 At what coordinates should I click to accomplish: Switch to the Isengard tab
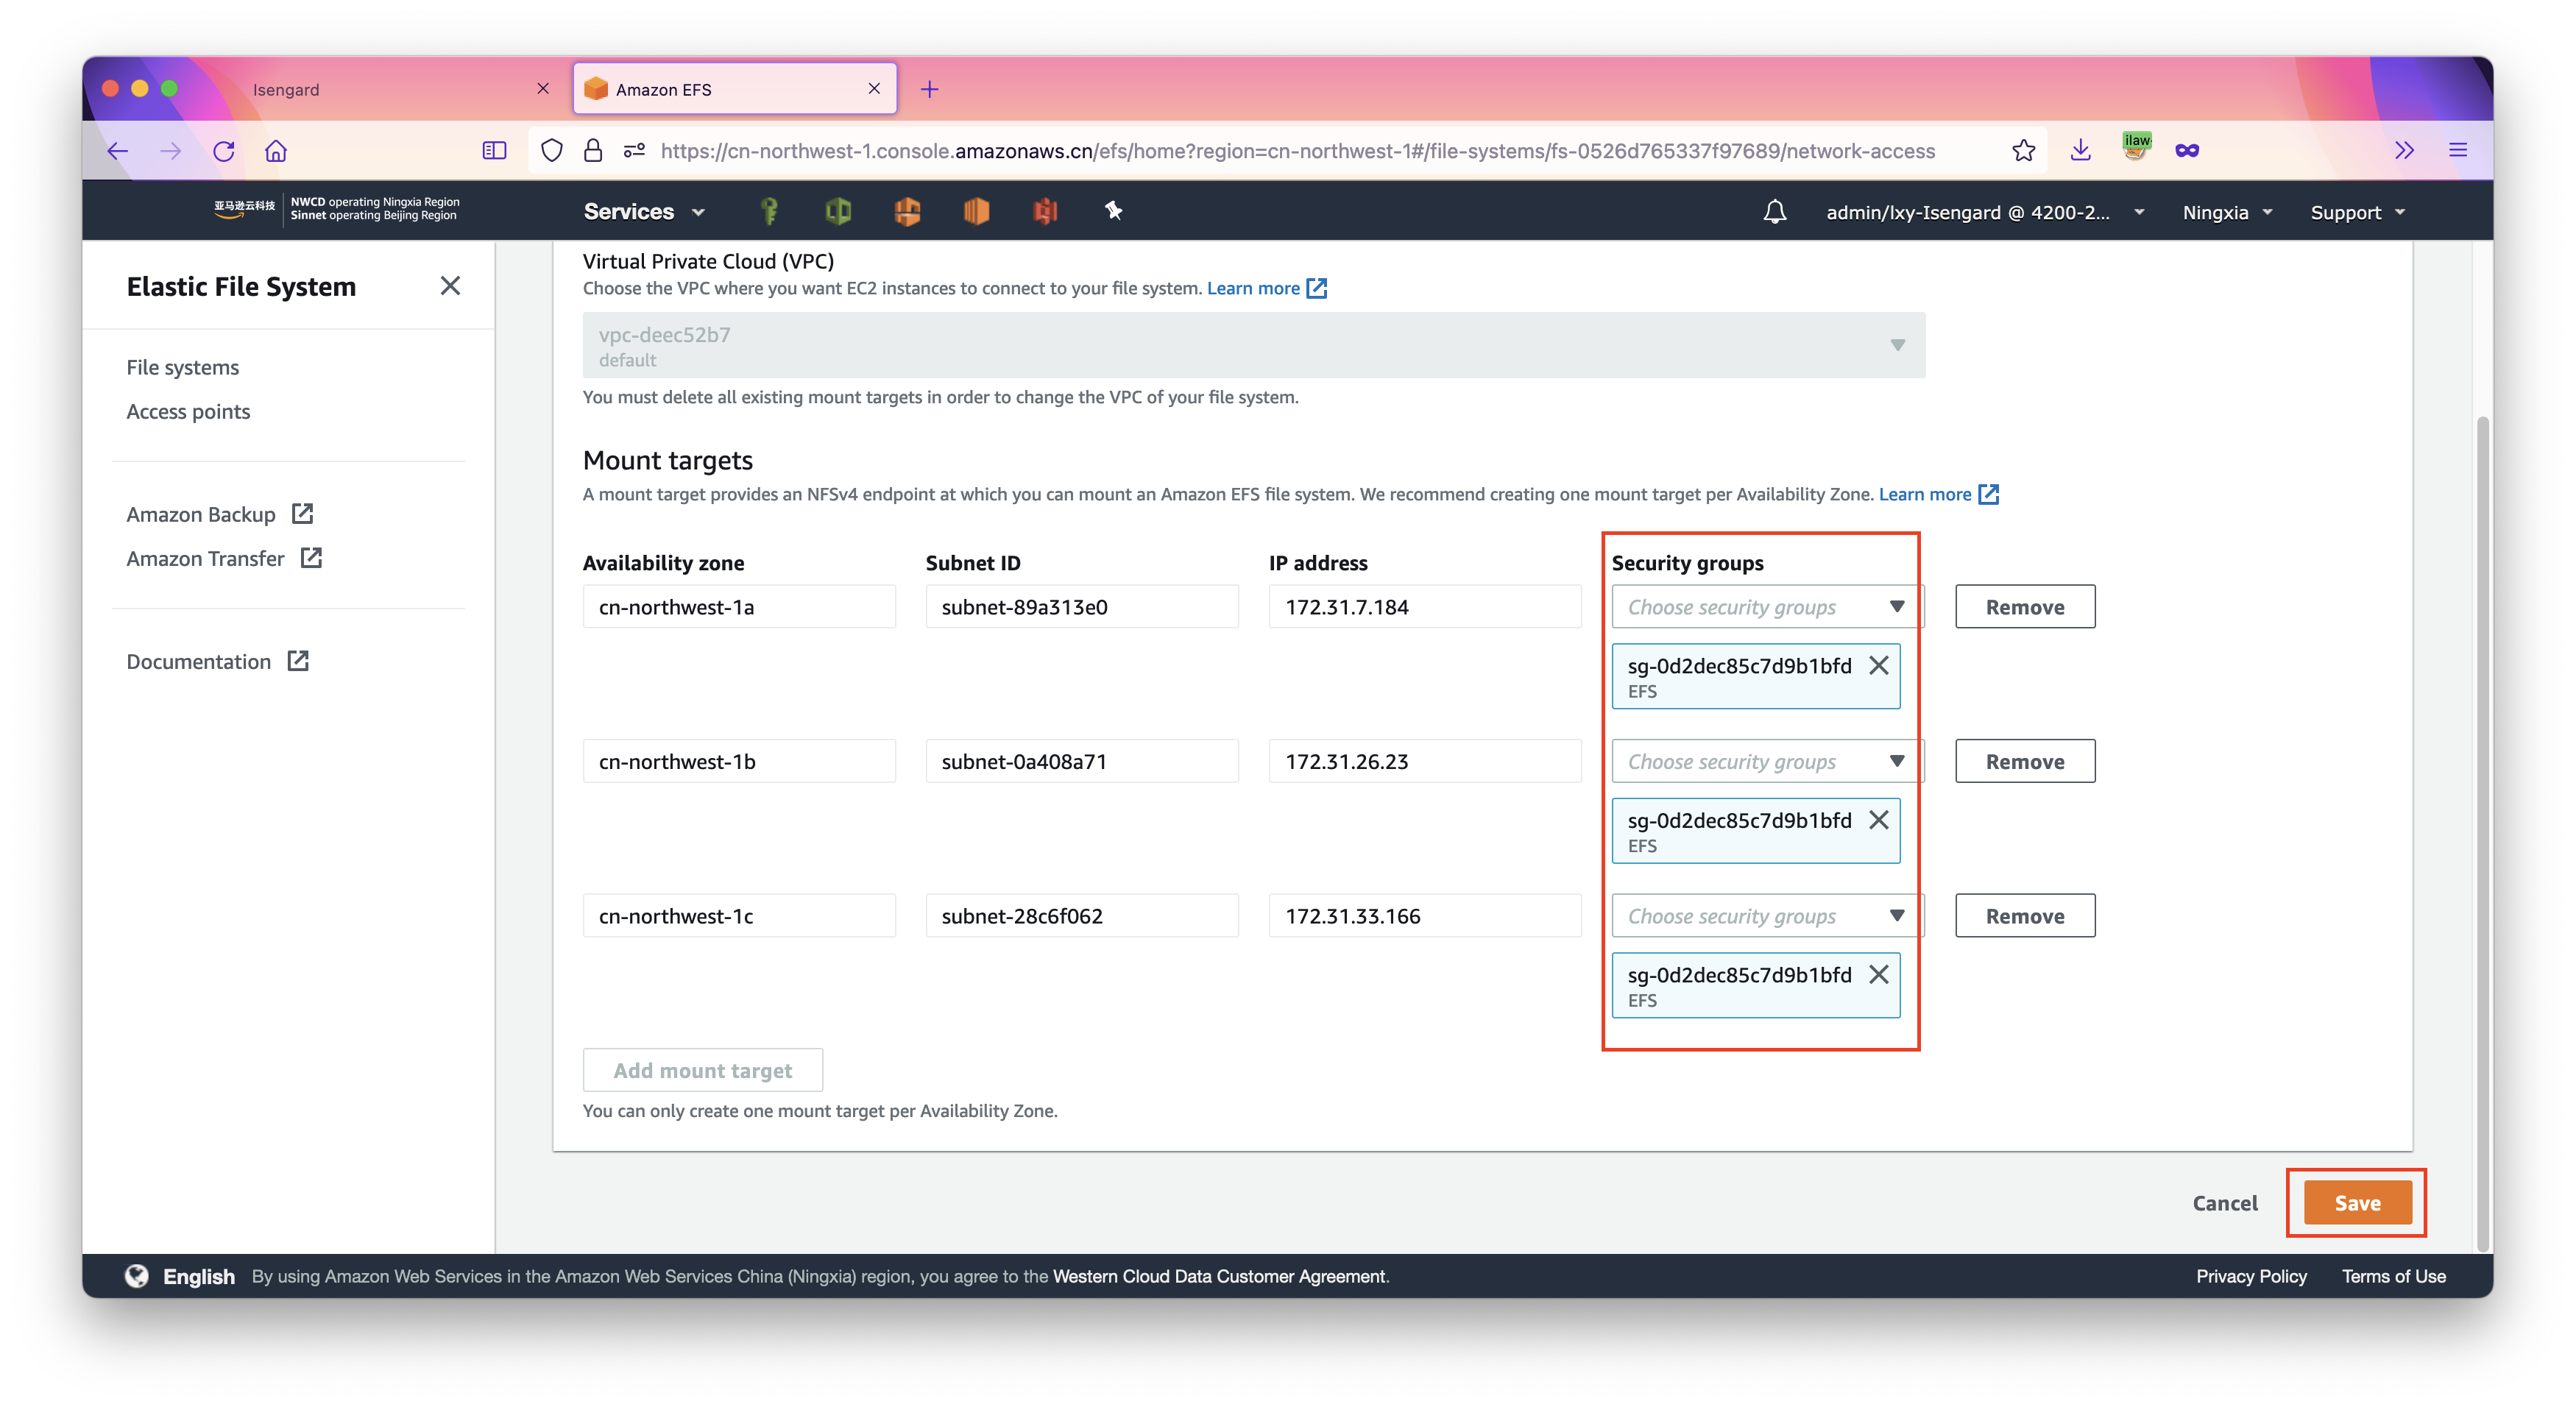point(400,89)
